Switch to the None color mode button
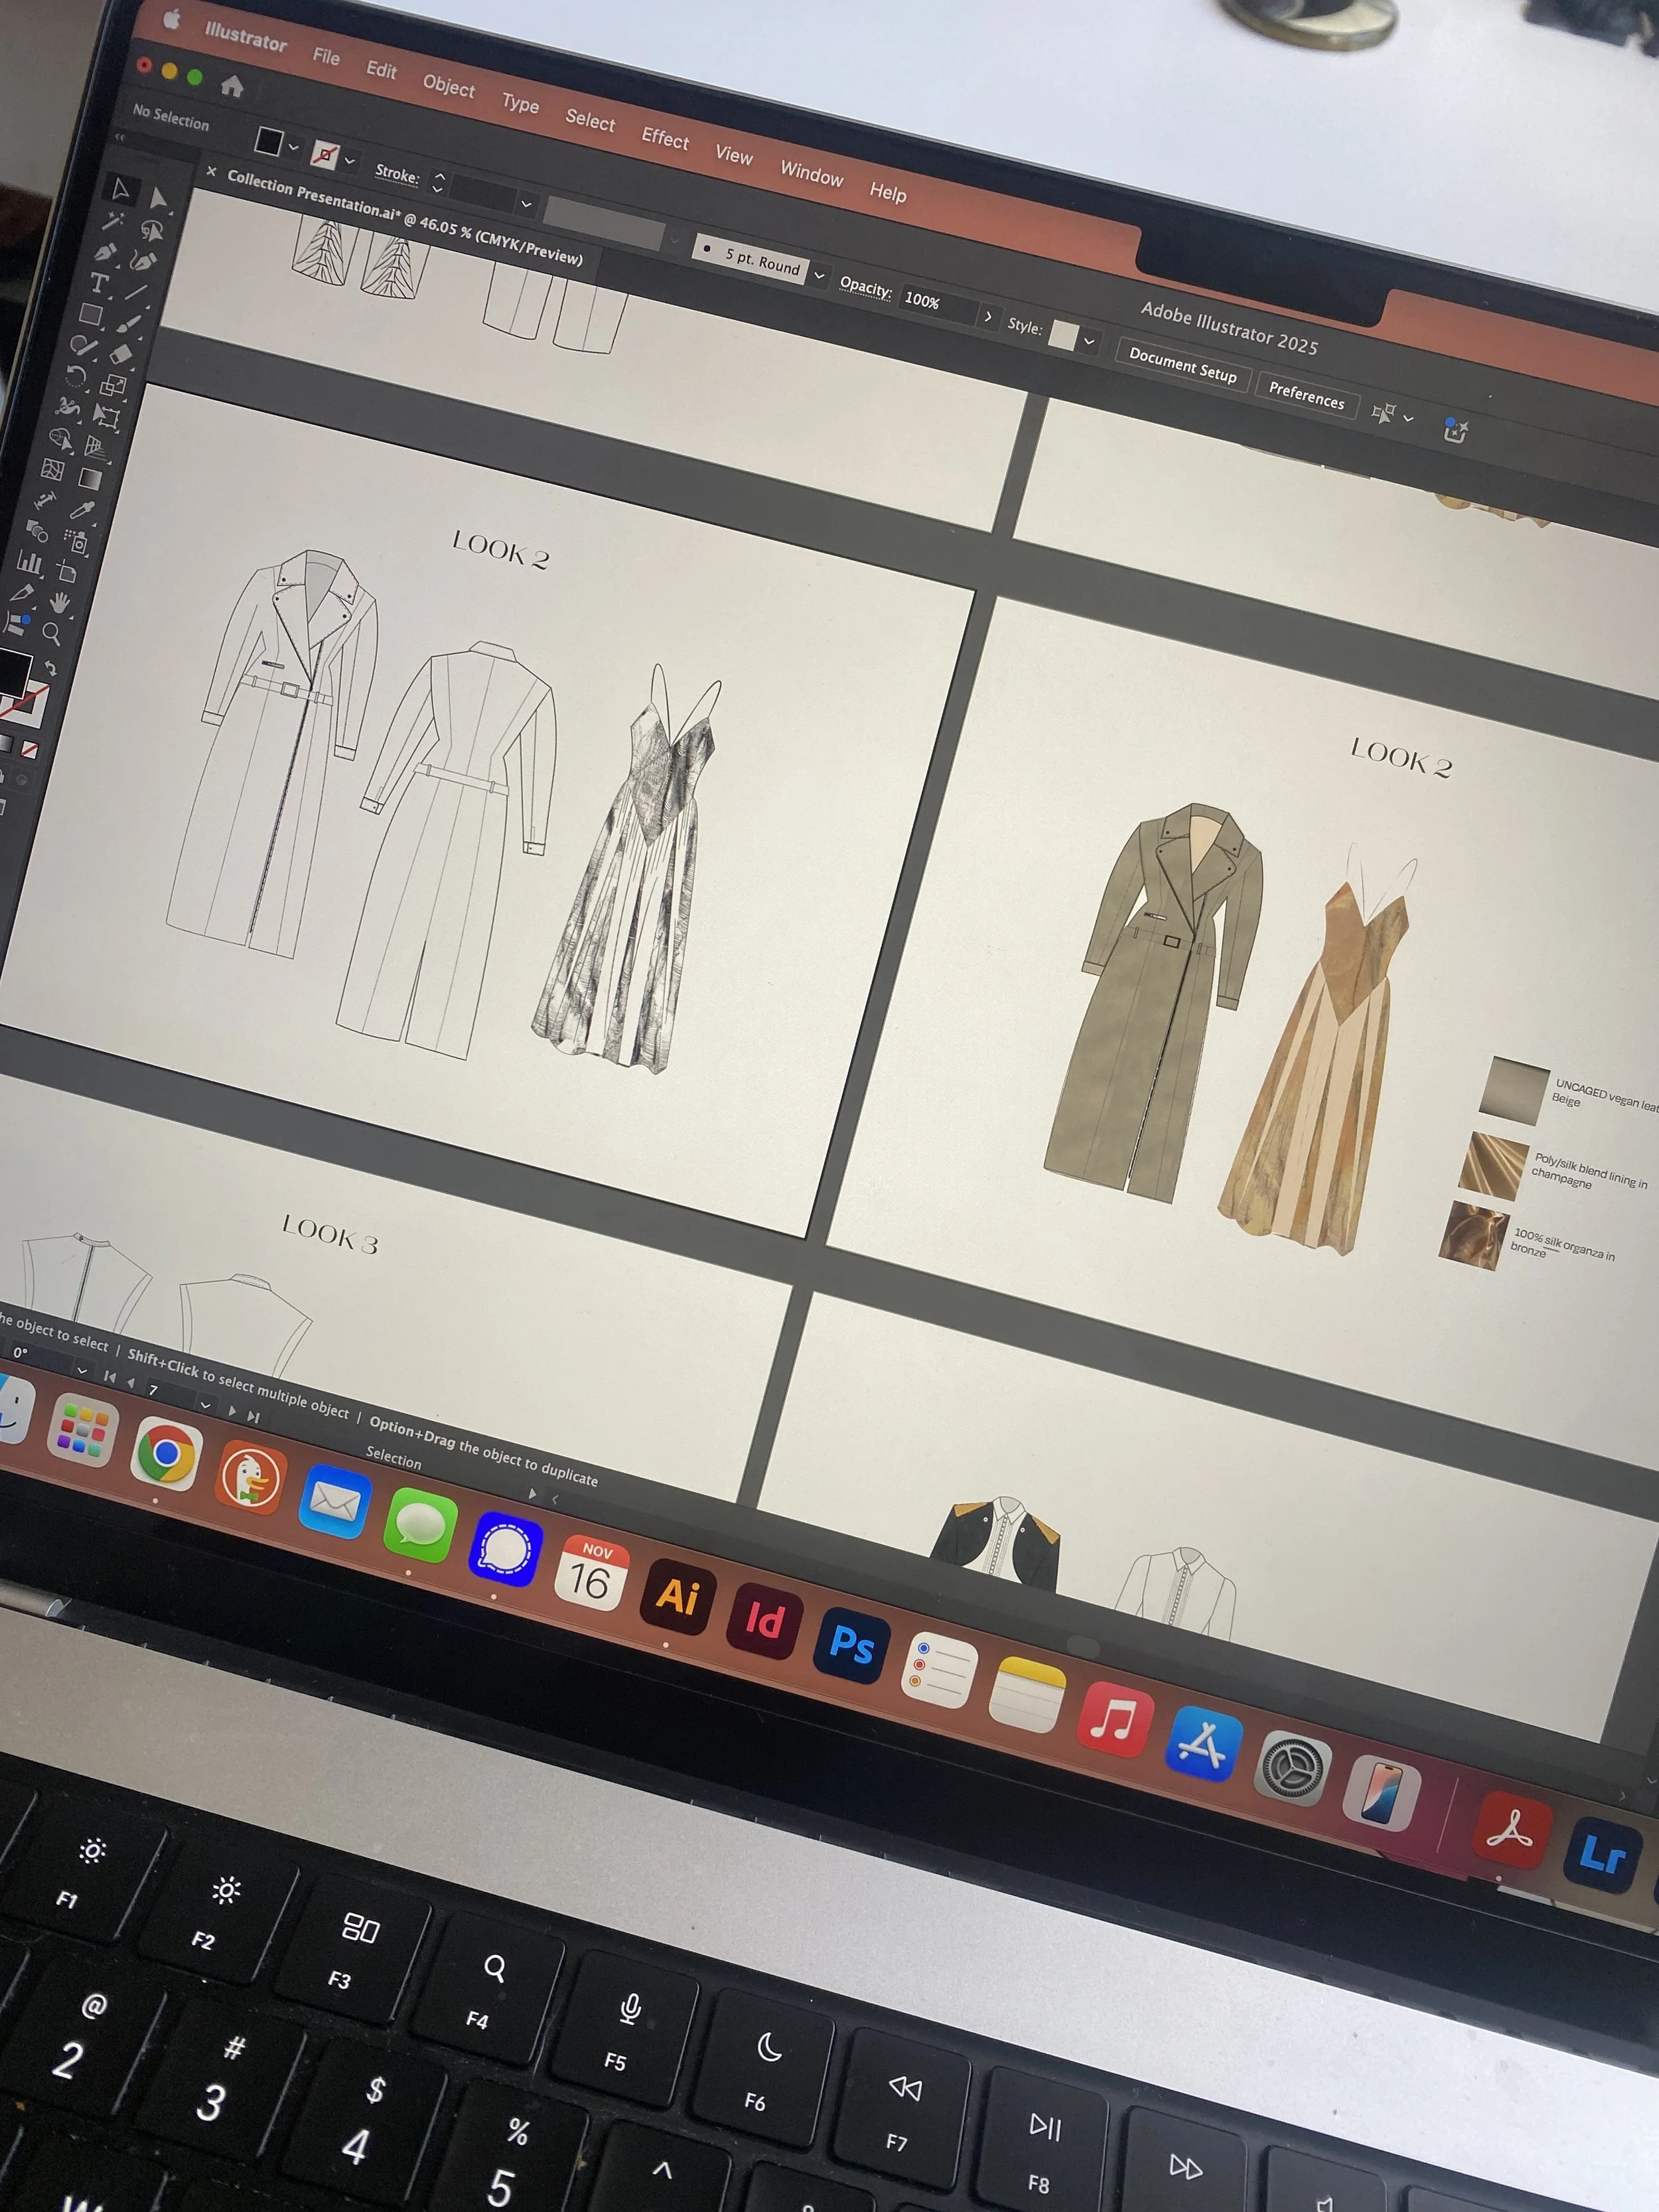Image resolution: width=1659 pixels, height=2212 pixels. tap(30, 750)
